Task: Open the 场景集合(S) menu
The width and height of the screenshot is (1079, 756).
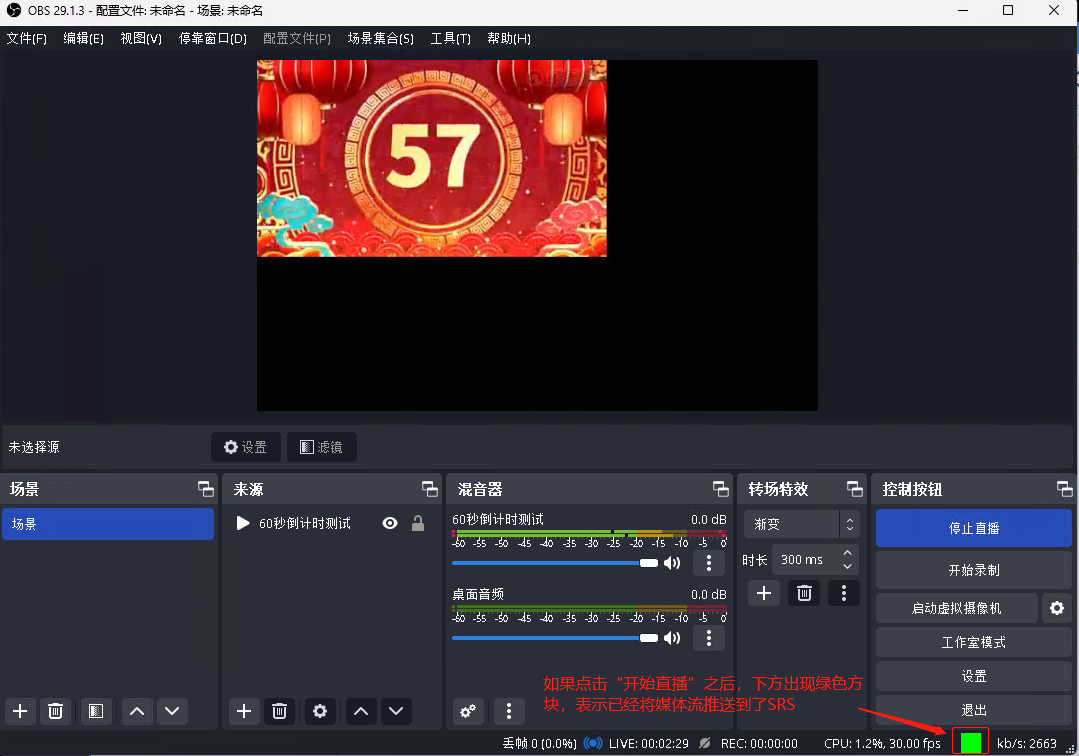Action: [380, 38]
